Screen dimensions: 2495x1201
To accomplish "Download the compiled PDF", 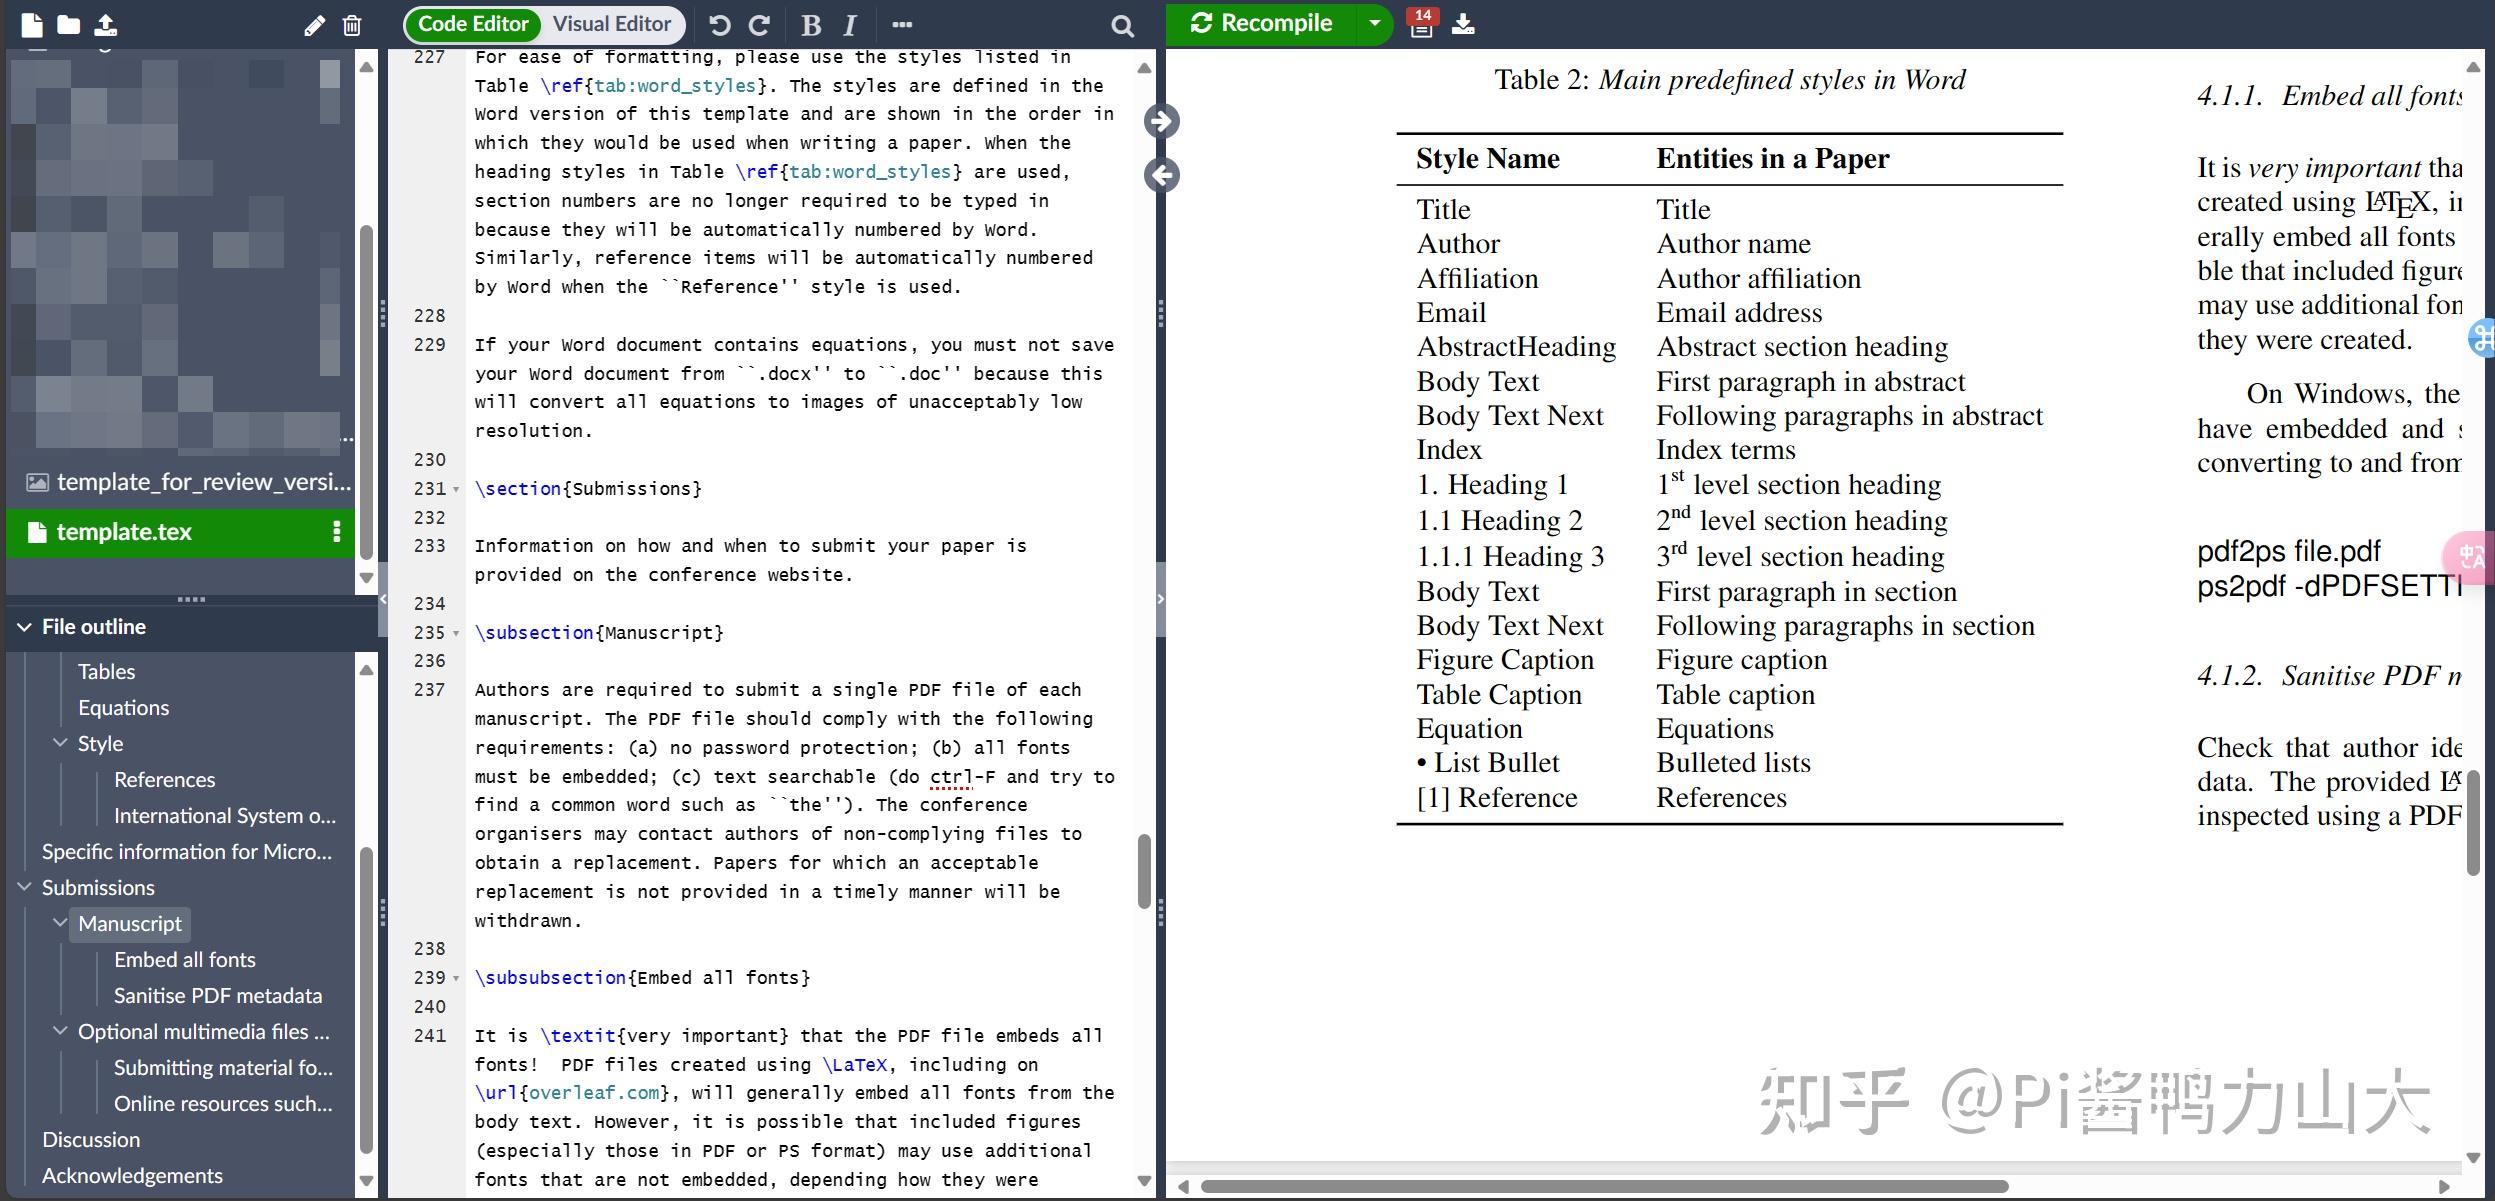I will coord(1463,24).
